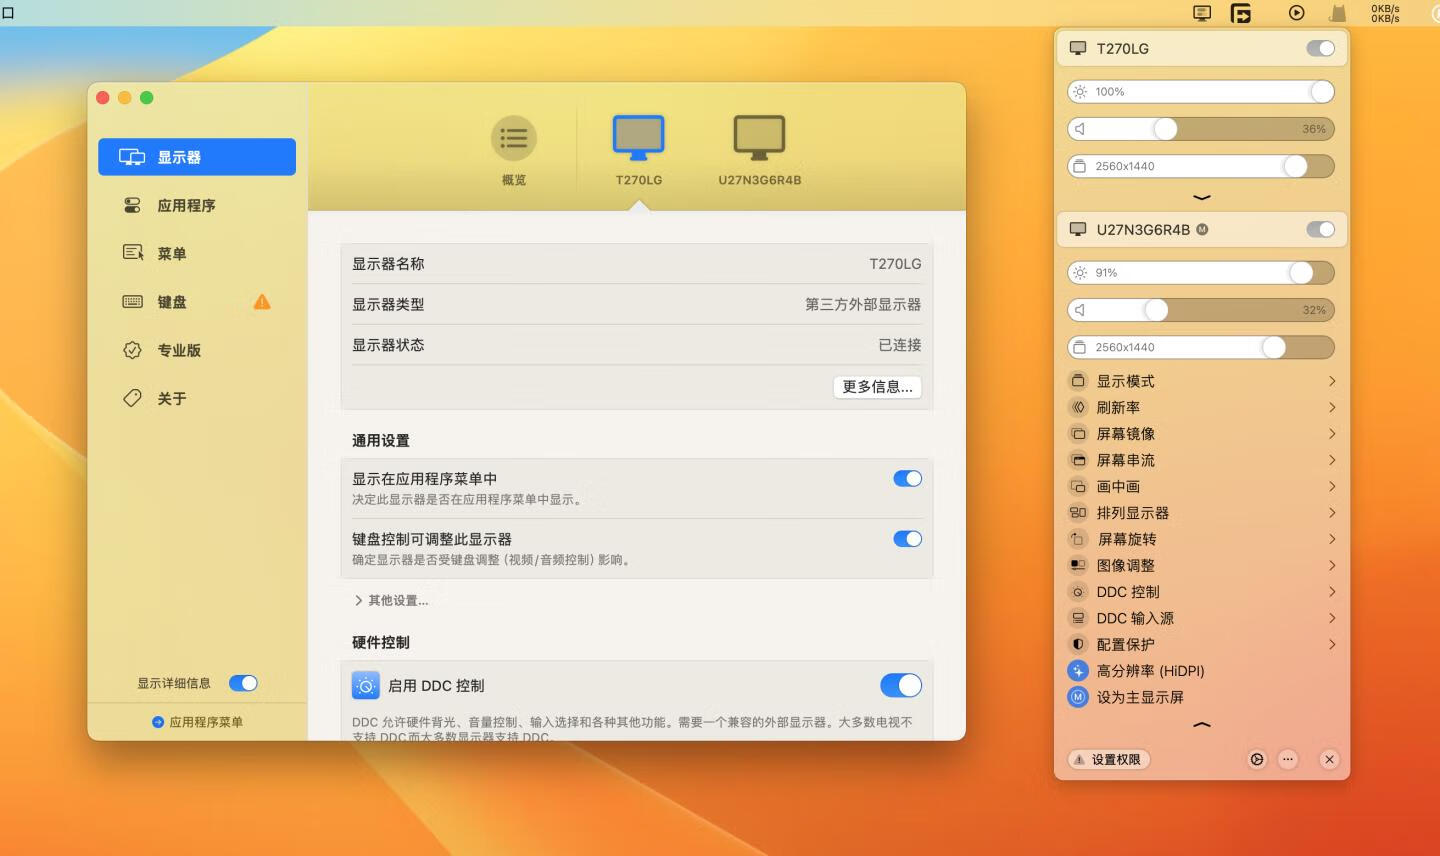Click the 屏幕旋转 row chevron arrow
The width and height of the screenshot is (1440, 856).
(1332, 539)
